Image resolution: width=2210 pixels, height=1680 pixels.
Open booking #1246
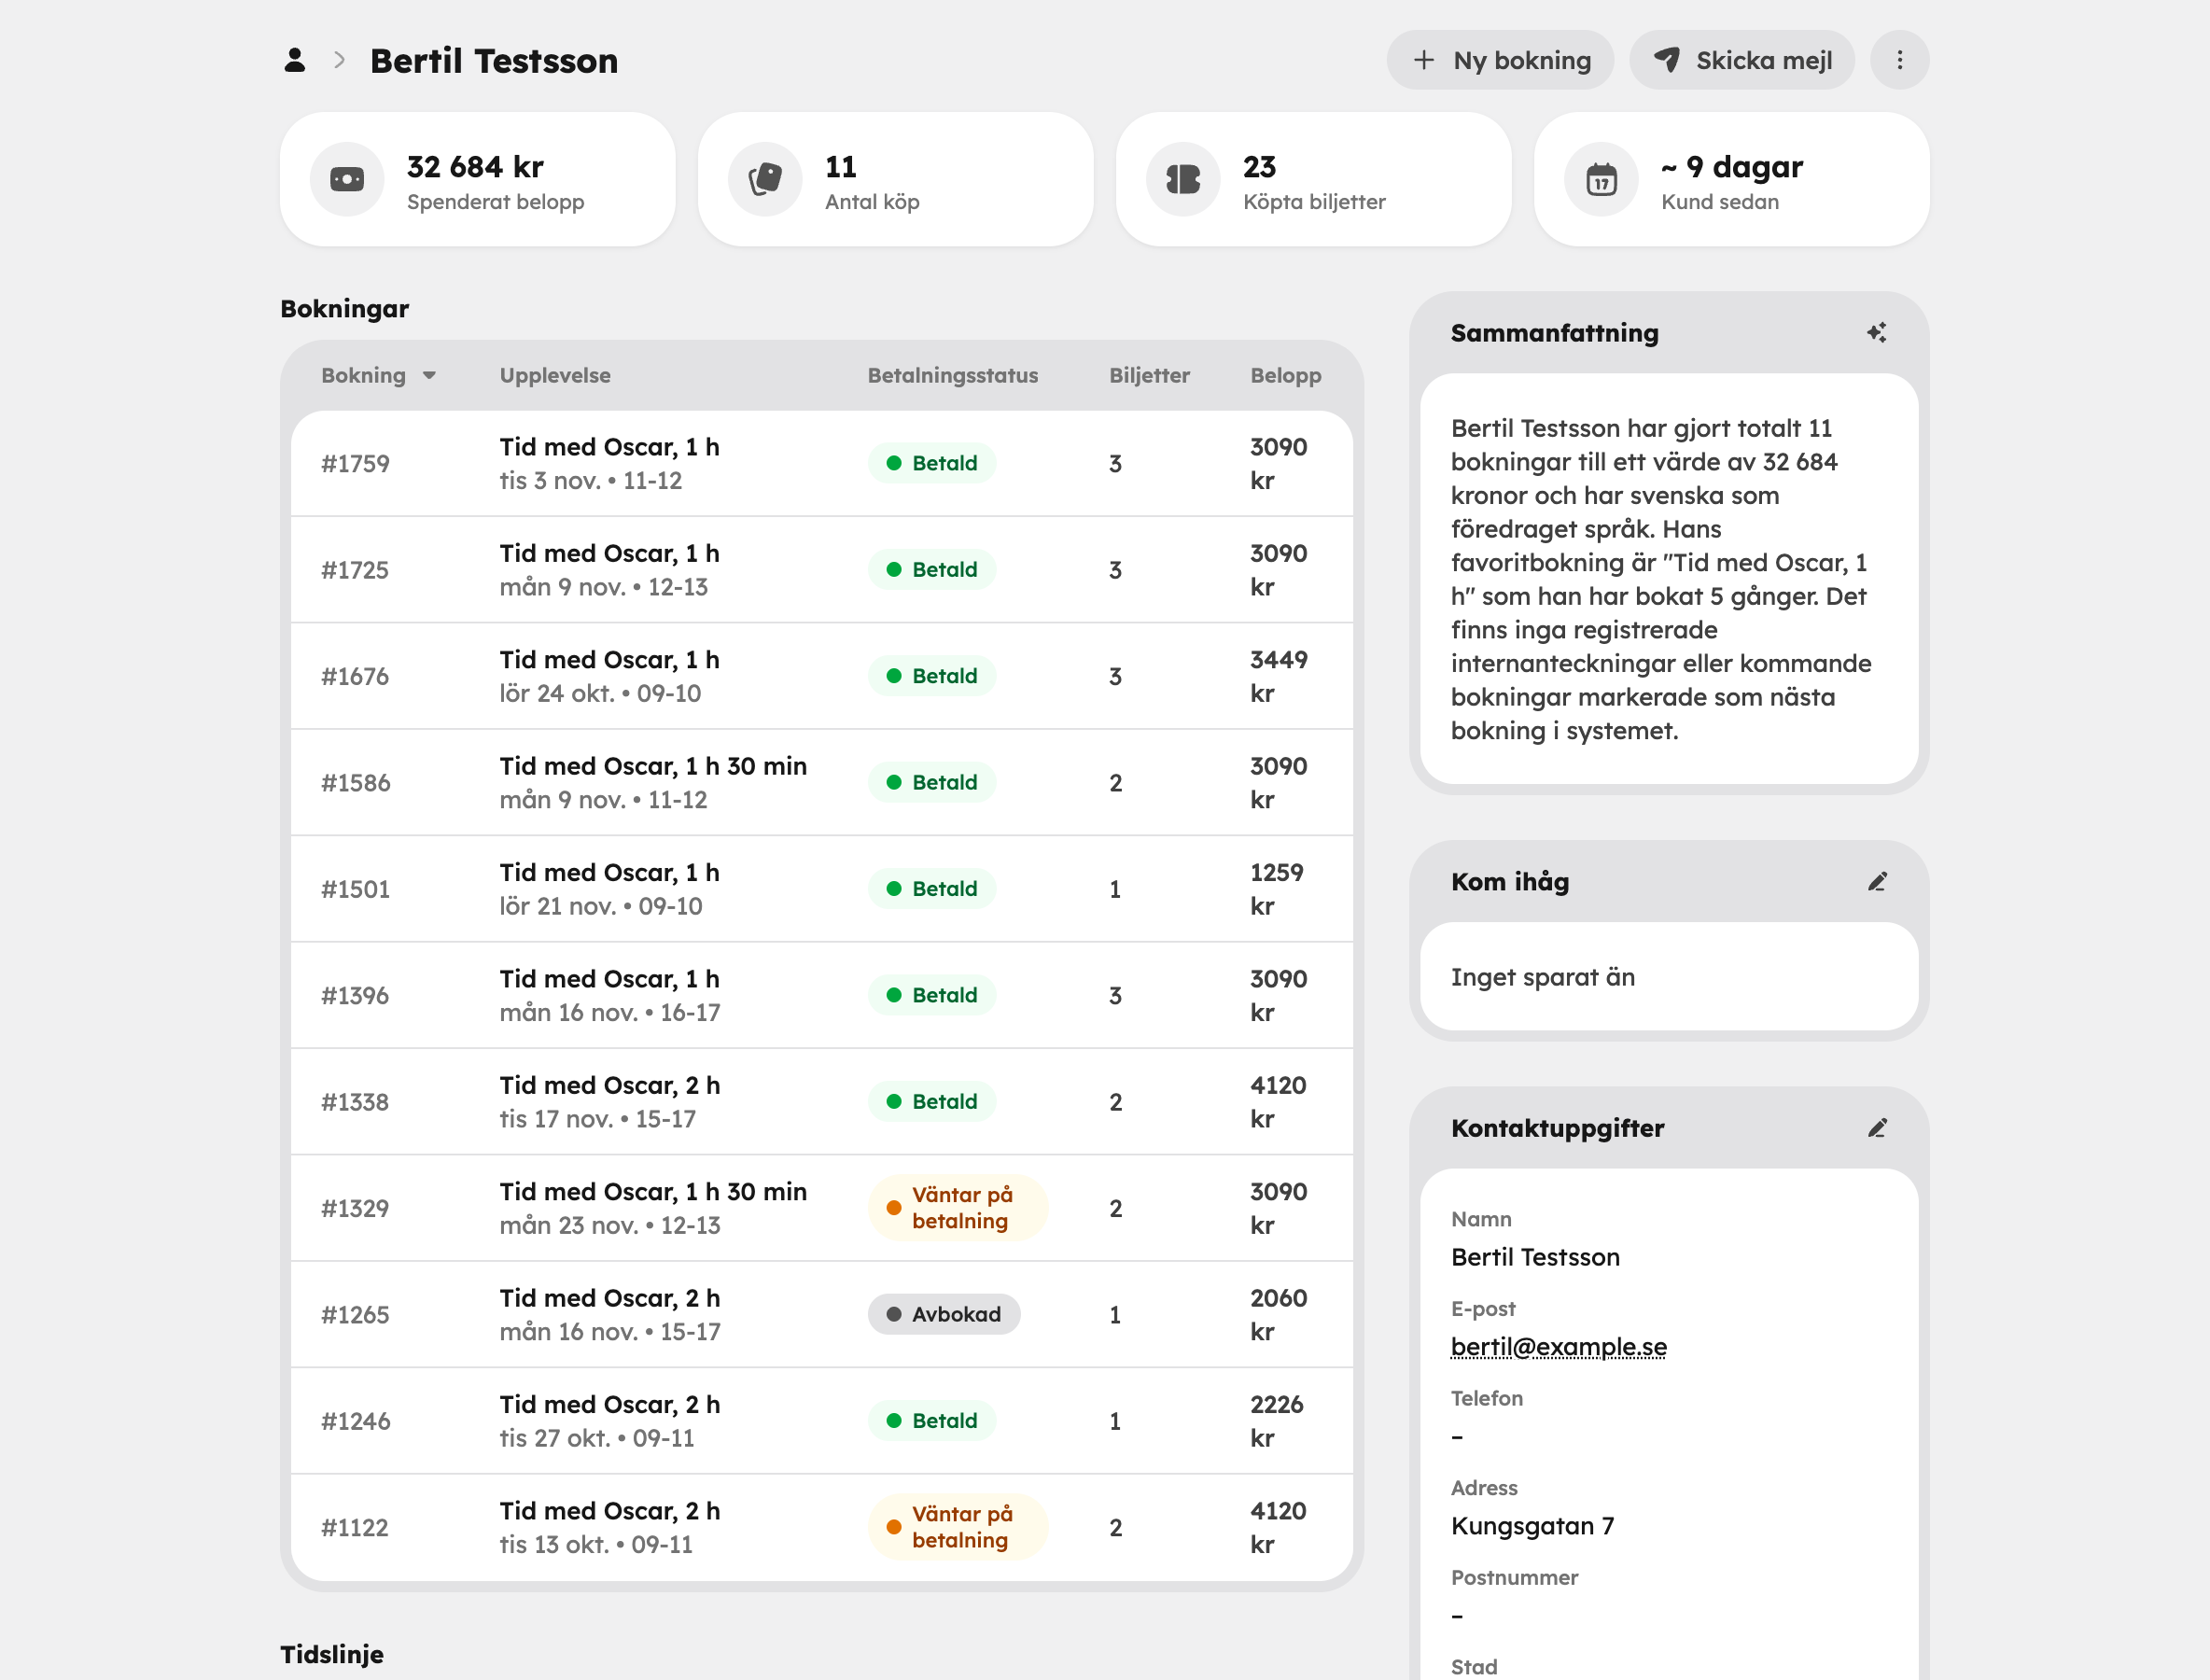pos(821,1421)
